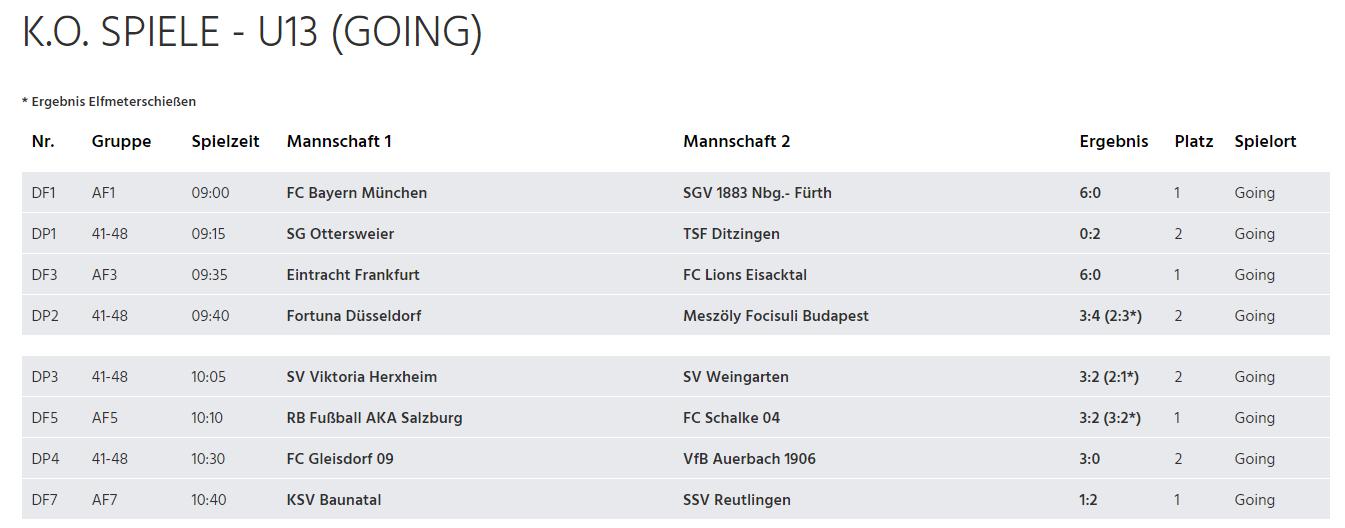The height and width of the screenshot is (528, 1345).
Task: Open Fortuna Düsseldorf team entry
Action: coord(353,316)
